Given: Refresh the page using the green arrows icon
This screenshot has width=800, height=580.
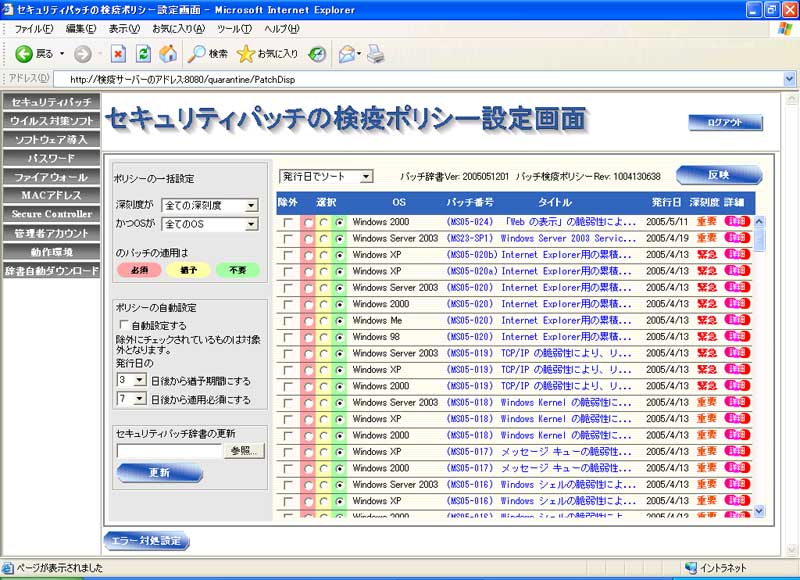Looking at the screenshot, I should [143, 54].
